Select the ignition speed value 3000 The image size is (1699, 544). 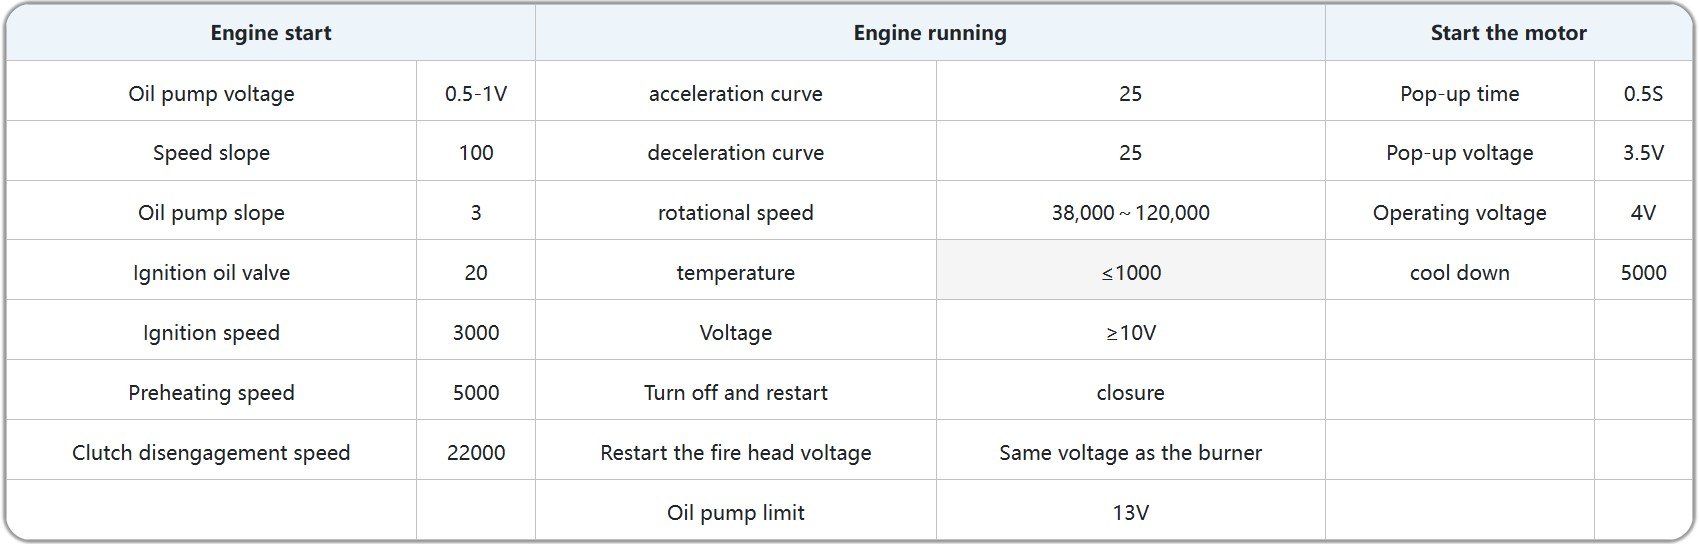pyautogui.click(x=476, y=333)
